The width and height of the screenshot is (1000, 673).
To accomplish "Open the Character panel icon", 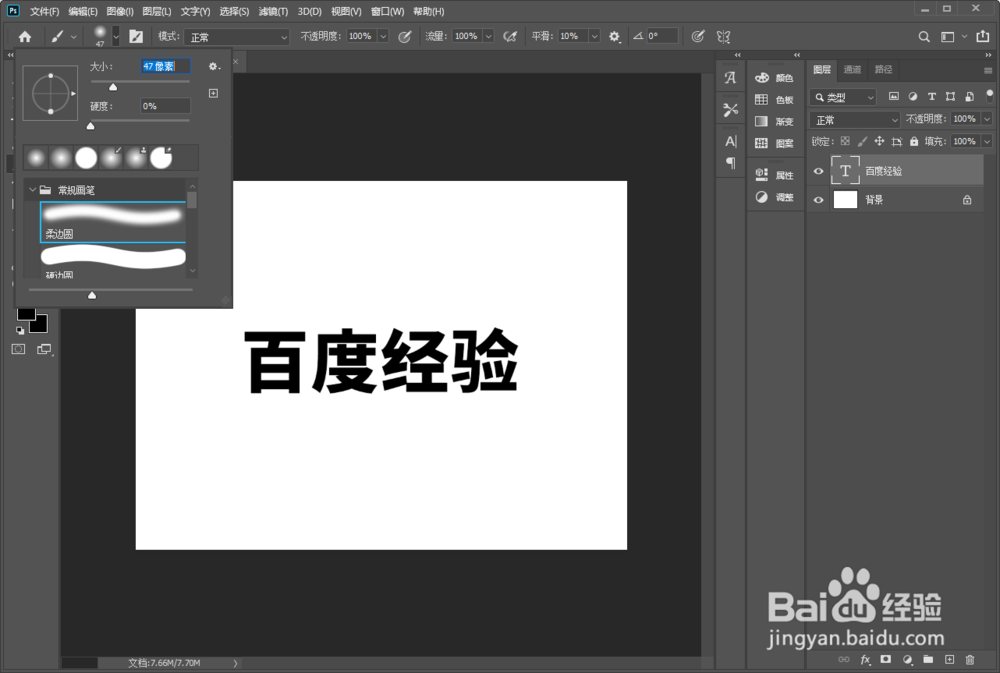I will pos(731,141).
